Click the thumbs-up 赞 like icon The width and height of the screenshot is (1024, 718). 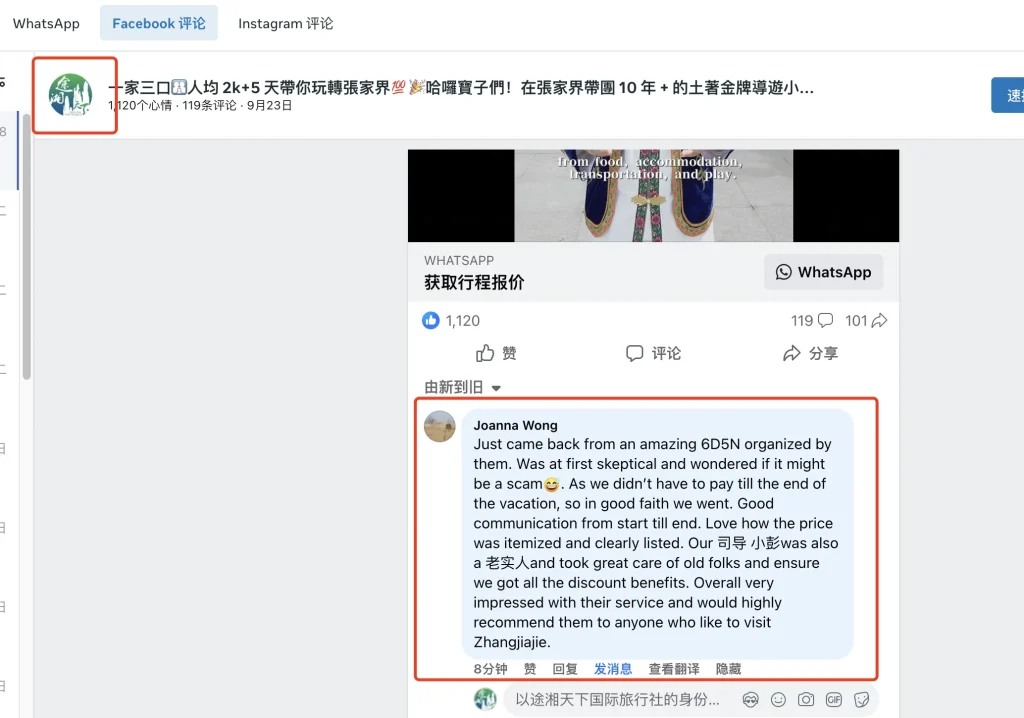point(485,353)
